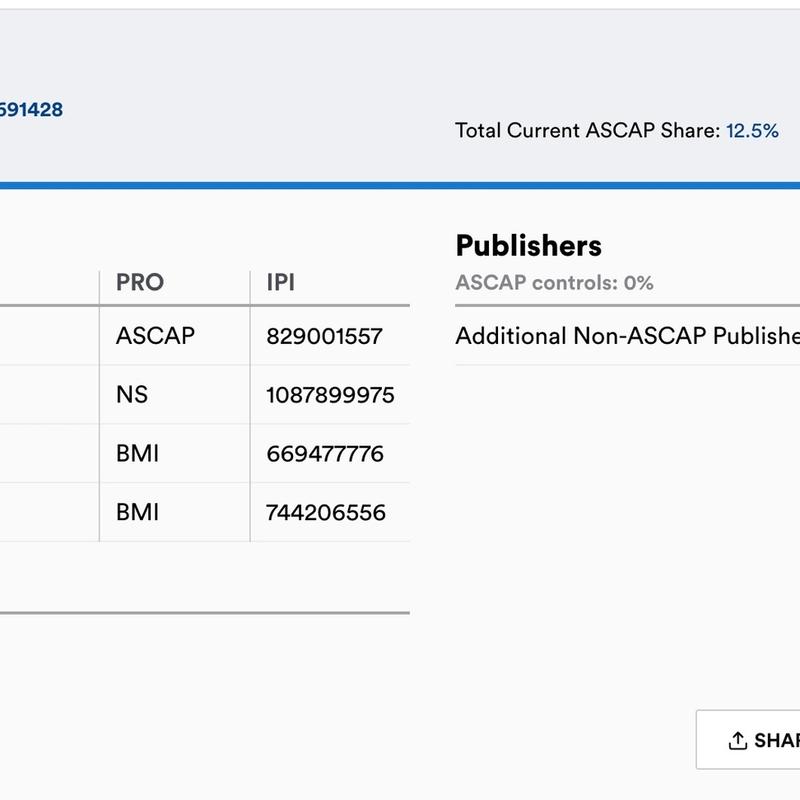Click the second BMI entry in the PRO column
The width and height of the screenshot is (800, 800).
(137, 512)
